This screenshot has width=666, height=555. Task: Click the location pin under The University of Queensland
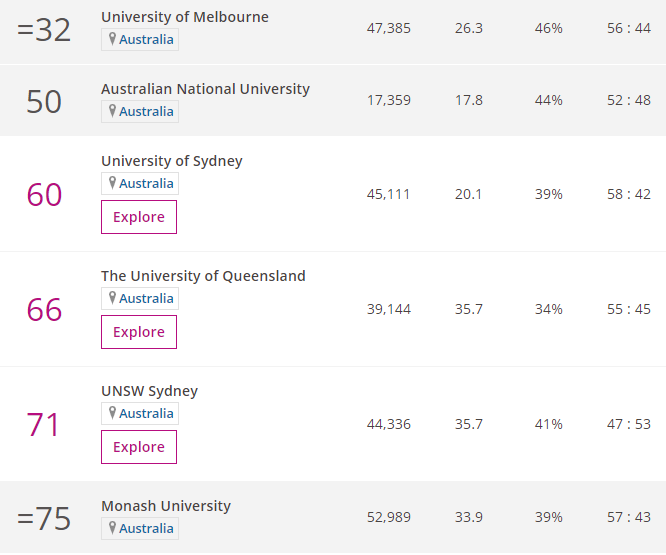pyautogui.click(x=113, y=298)
